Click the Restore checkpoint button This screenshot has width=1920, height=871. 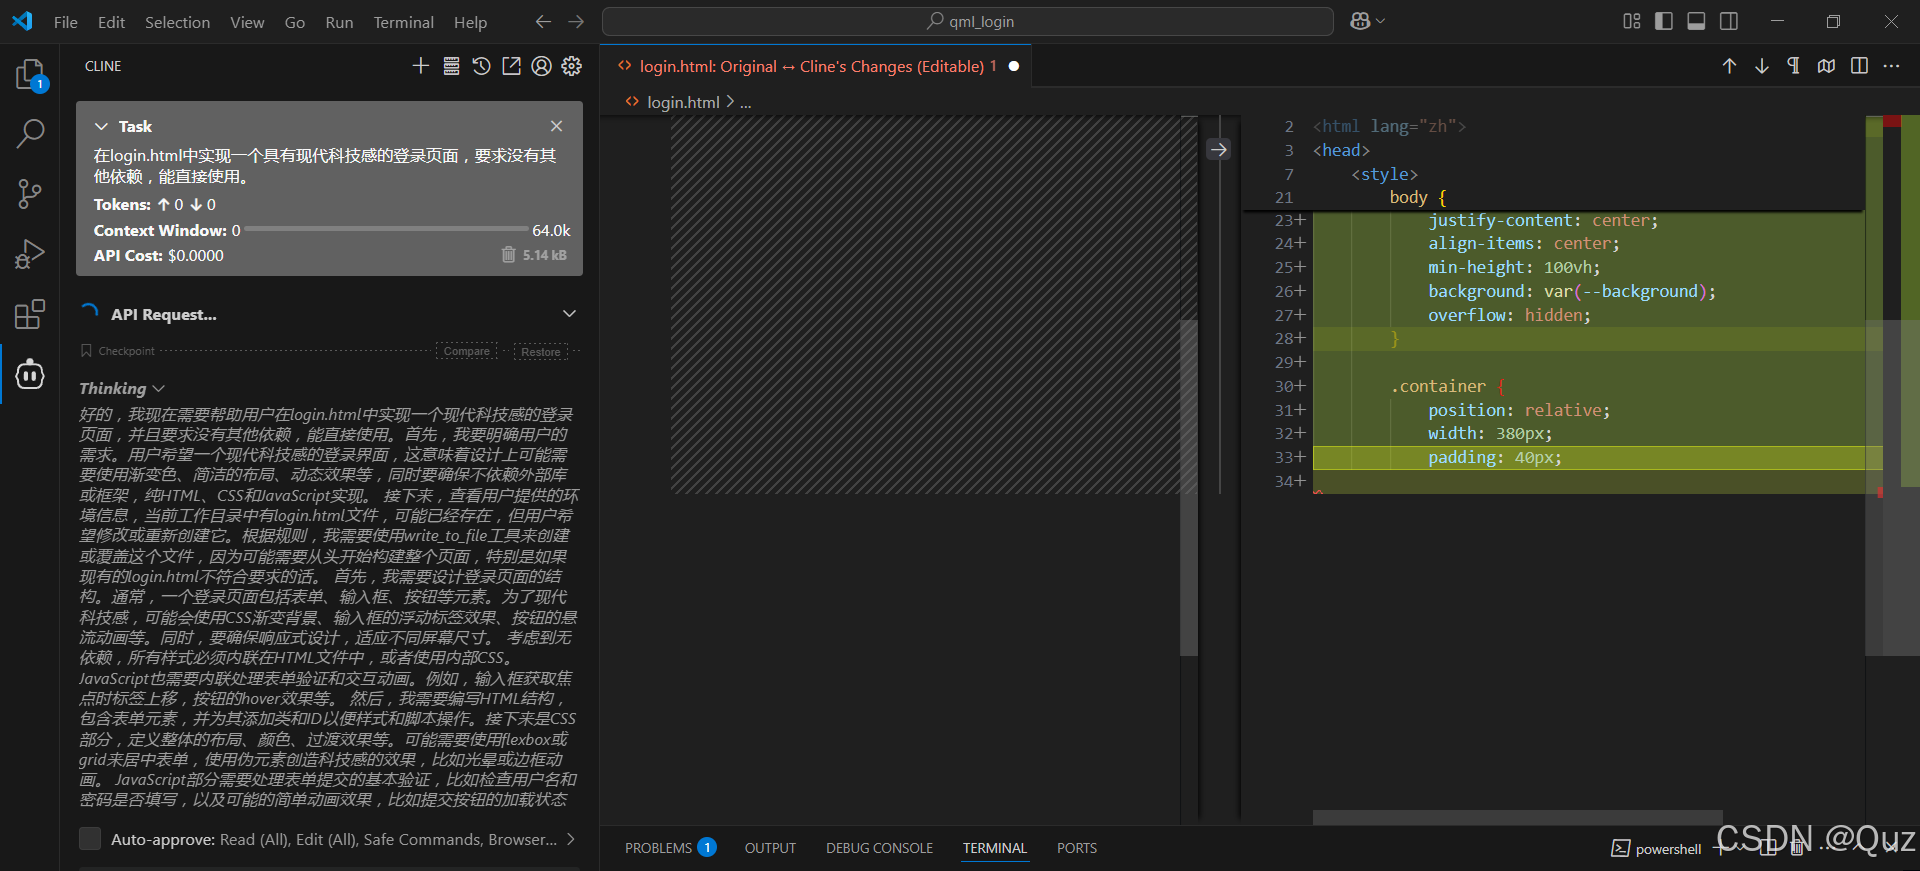point(541,351)
